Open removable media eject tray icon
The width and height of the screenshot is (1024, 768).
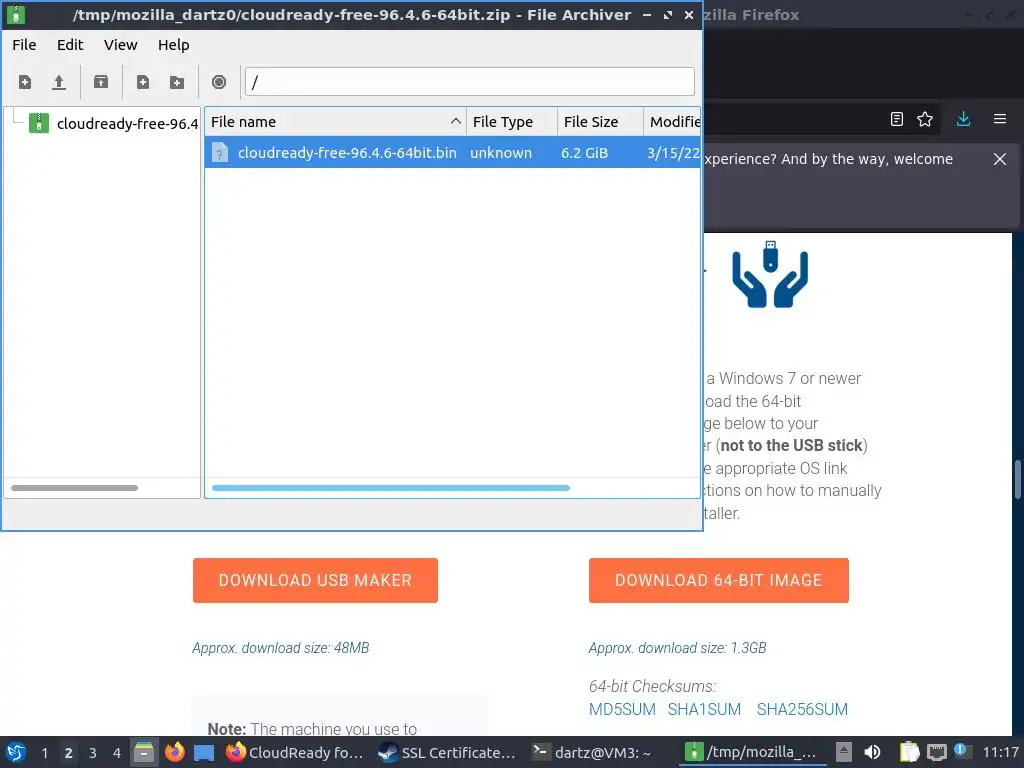tap(844, 752)
